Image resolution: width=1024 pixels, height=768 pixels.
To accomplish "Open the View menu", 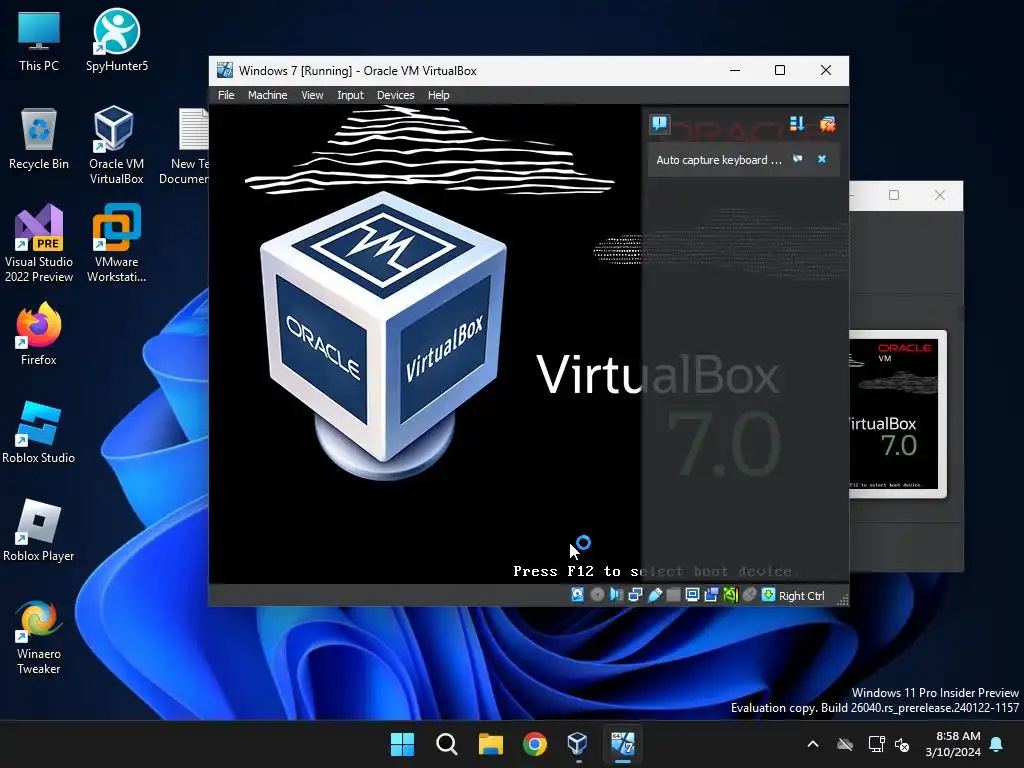I will click(x=312, y=95).
